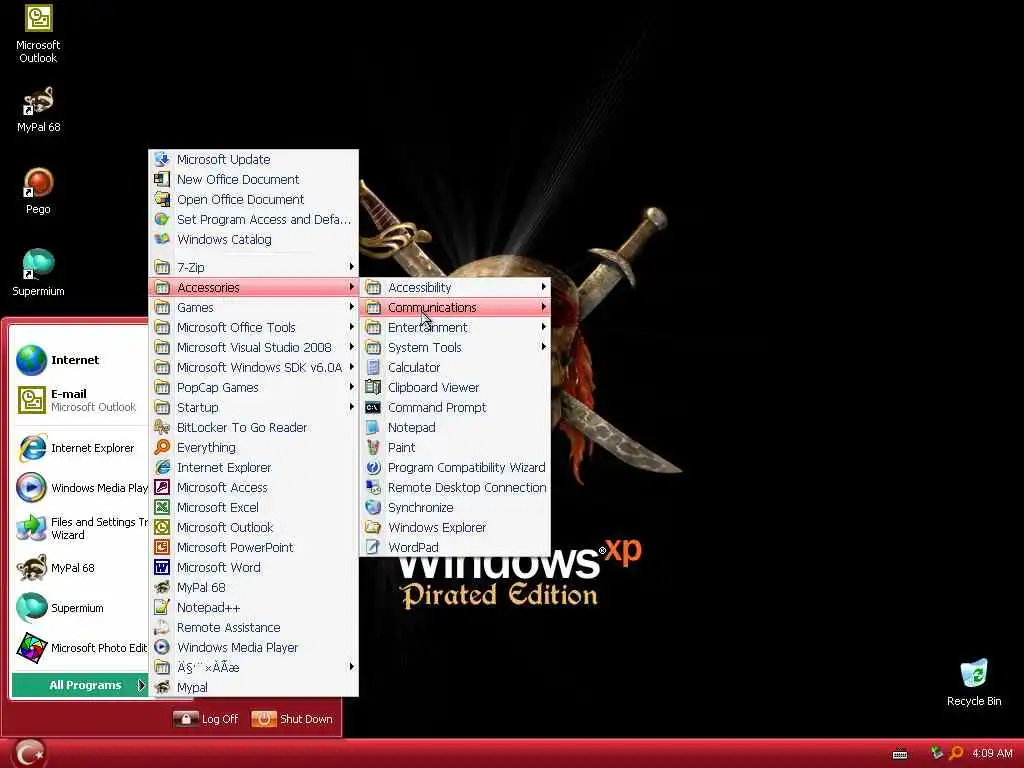Open Notepad from the Accessories menu
1024x768 pixels.
[x=455, y=428]
